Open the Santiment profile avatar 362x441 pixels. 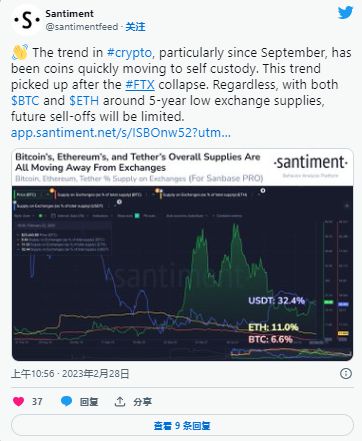[27, 20]
